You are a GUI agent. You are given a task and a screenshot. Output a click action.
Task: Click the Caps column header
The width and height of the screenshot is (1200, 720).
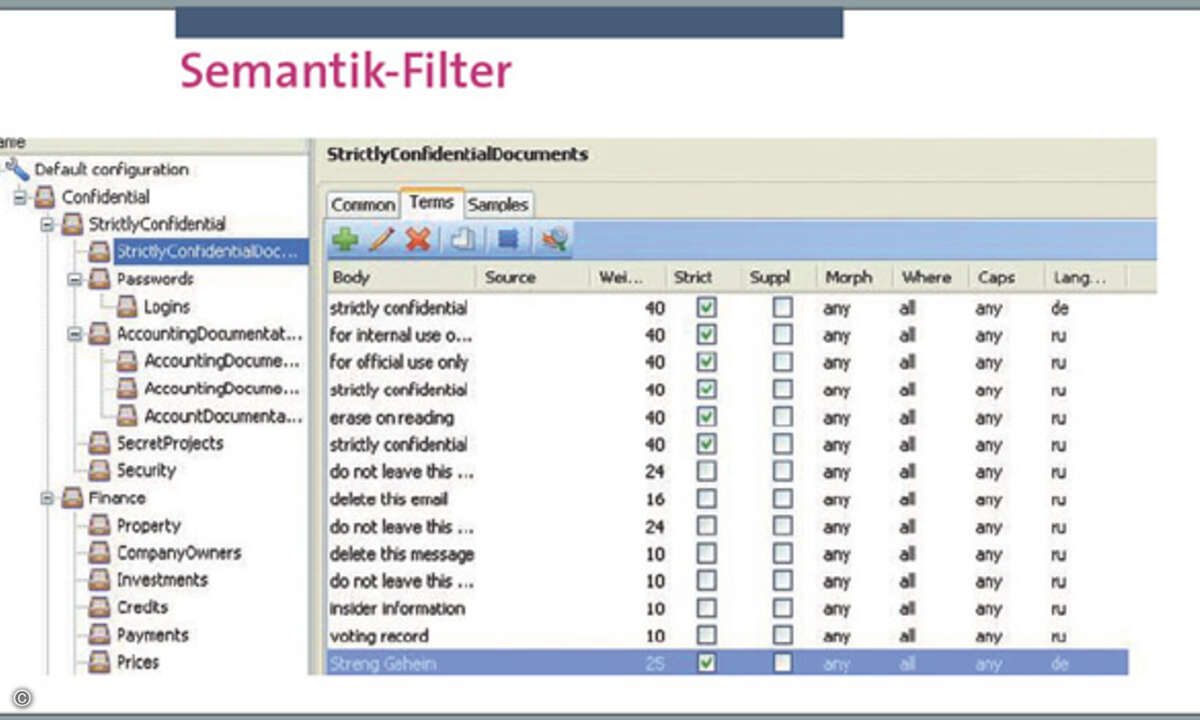point(1004,277)
